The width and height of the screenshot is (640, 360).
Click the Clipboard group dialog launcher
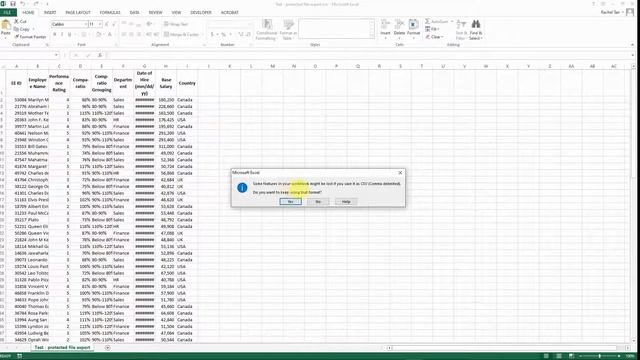47,44
